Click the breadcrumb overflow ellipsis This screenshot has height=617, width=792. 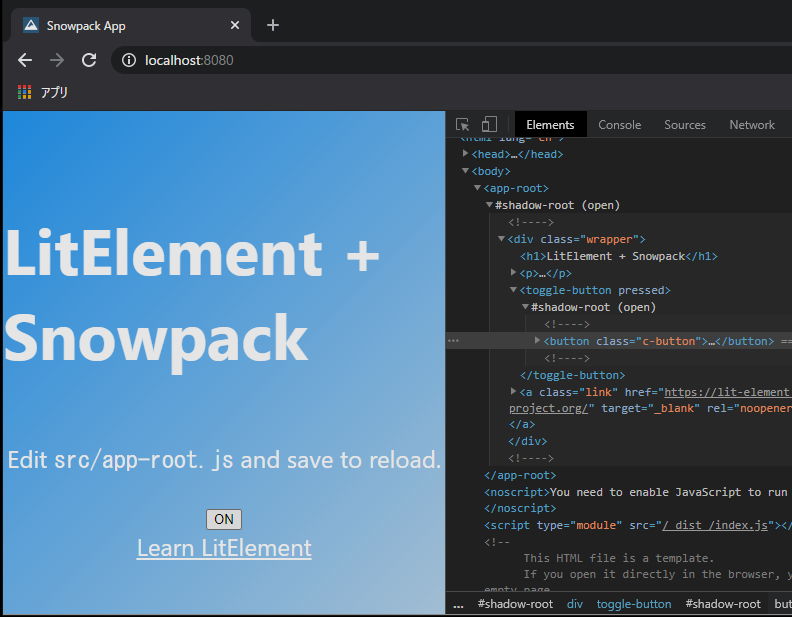coord(458,604)
